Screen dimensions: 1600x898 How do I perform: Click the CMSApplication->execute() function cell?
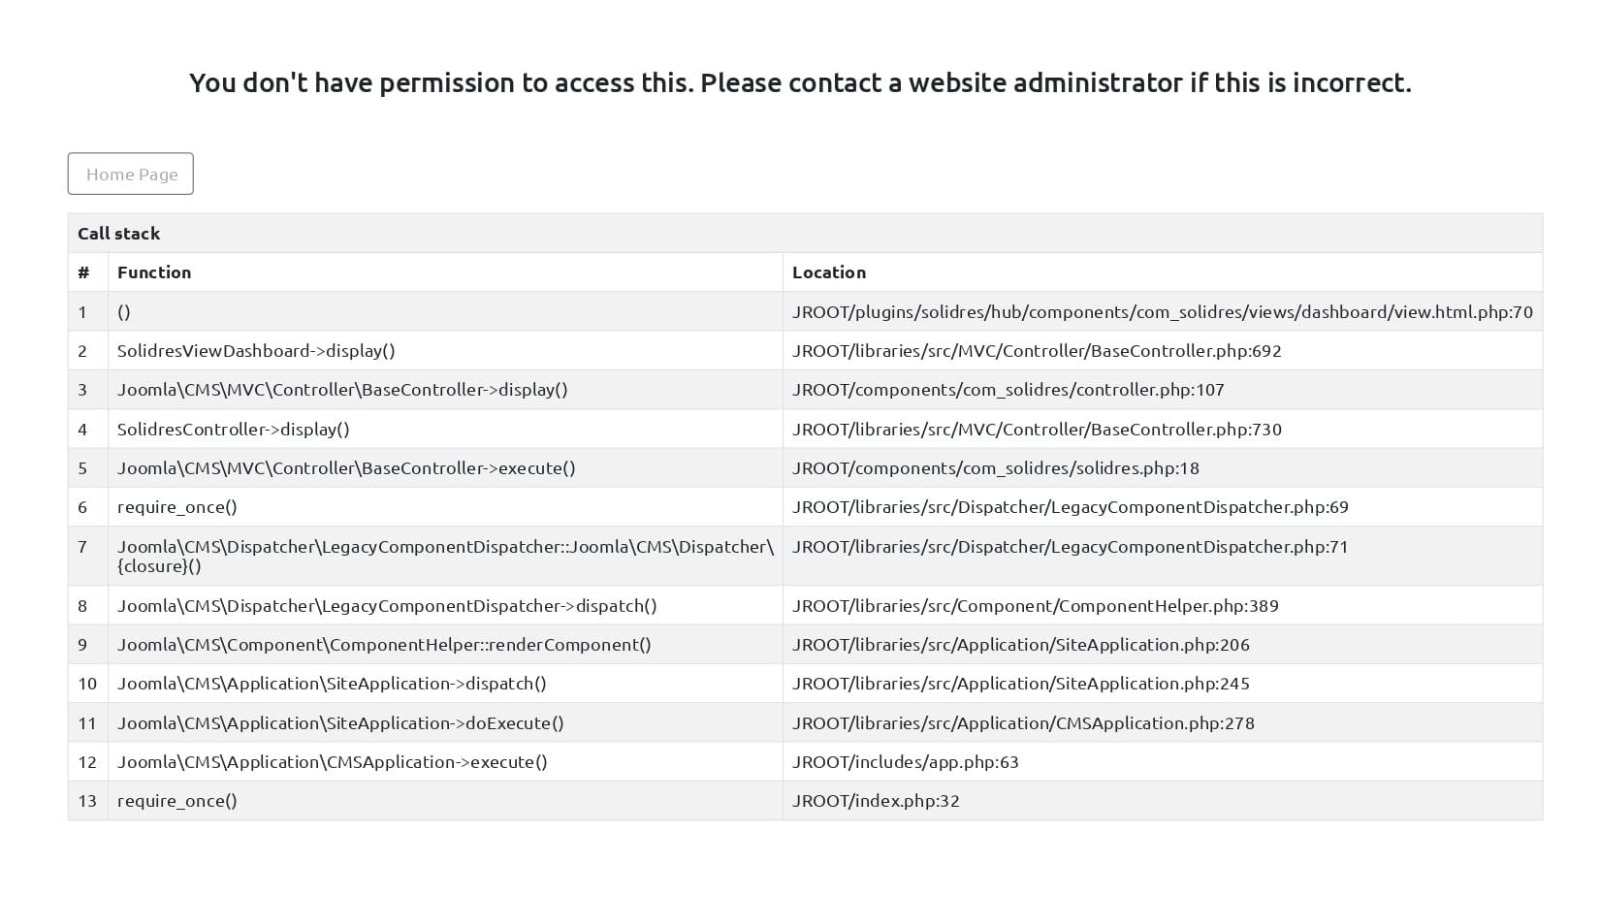(x=332, y=762)
